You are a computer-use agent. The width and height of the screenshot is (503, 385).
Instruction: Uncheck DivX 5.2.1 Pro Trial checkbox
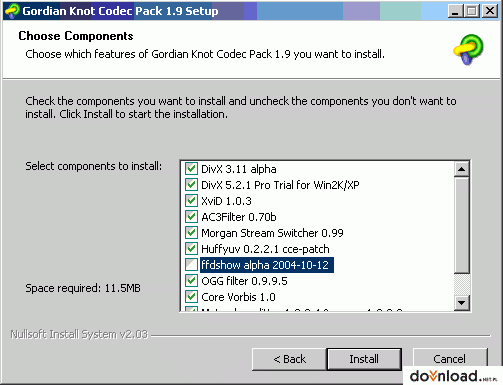pyautogui.click(x=191, y=185)
